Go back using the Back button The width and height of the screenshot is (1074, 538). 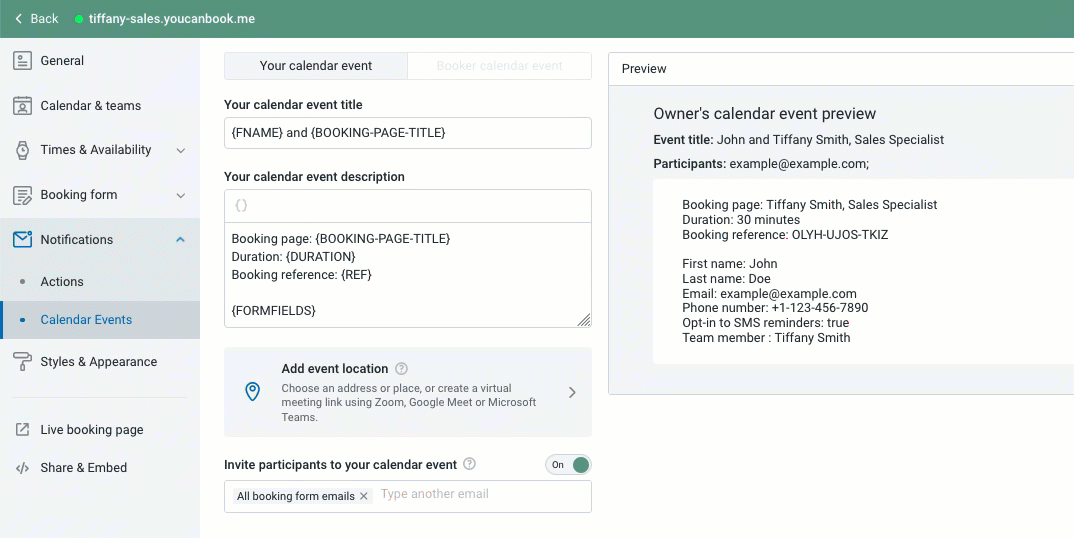(x=36, y=19)
